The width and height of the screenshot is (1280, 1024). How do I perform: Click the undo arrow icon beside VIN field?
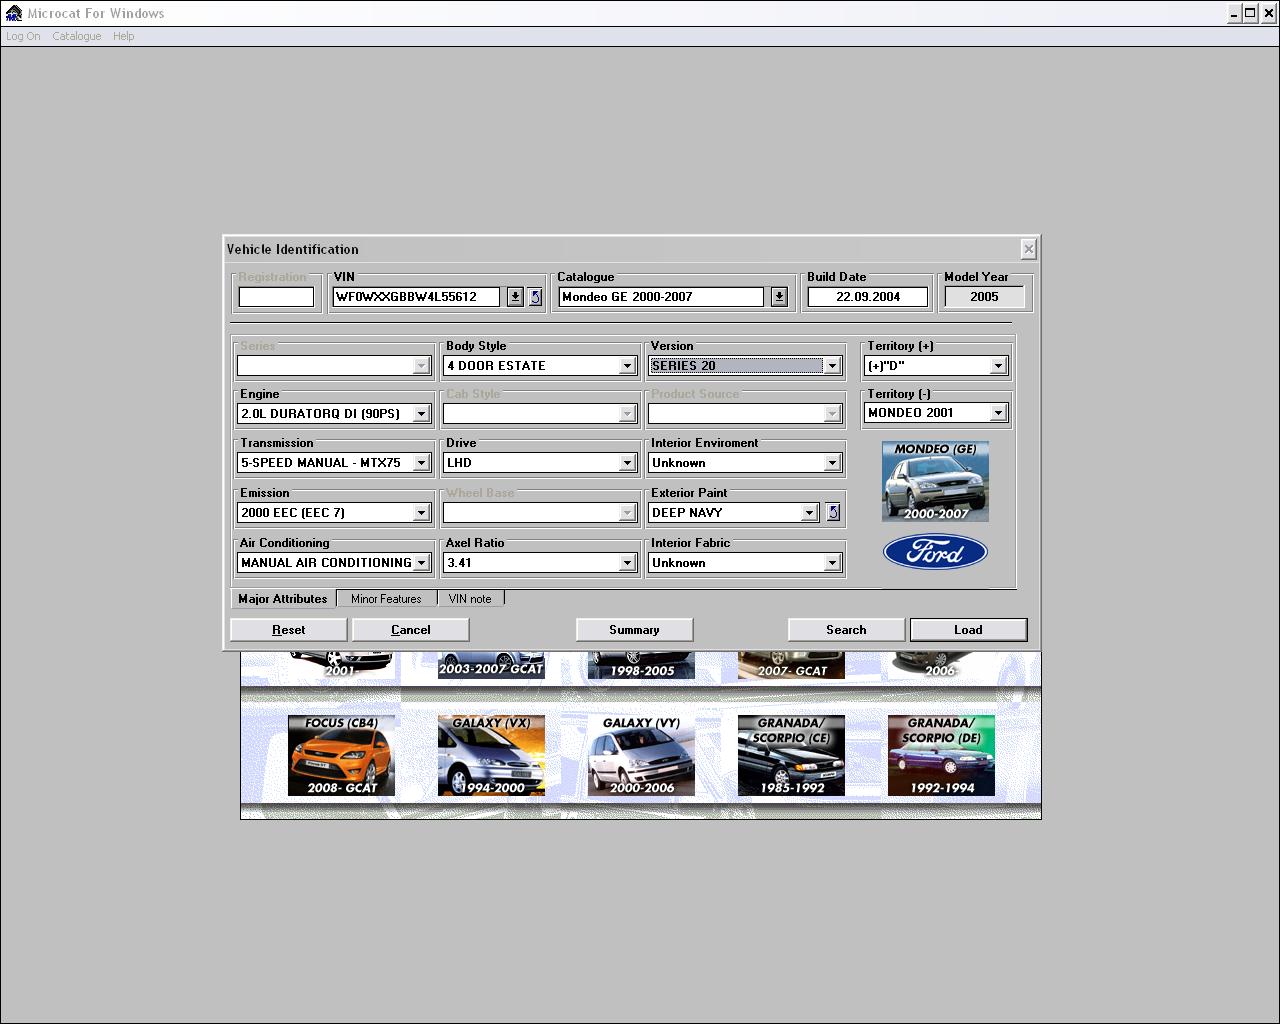(x=535, y=297)
